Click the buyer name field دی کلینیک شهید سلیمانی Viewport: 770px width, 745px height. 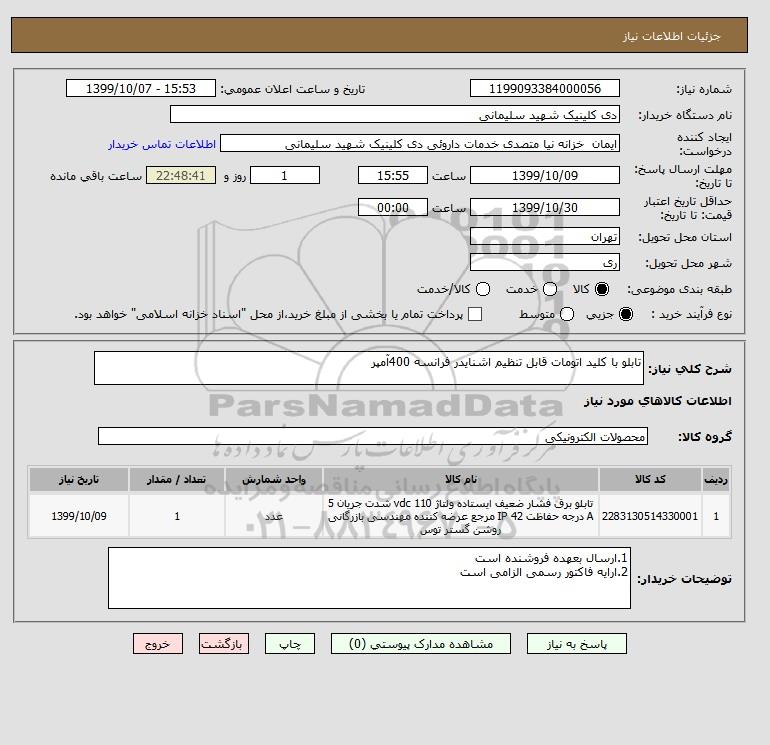click(x=395, y=114)
